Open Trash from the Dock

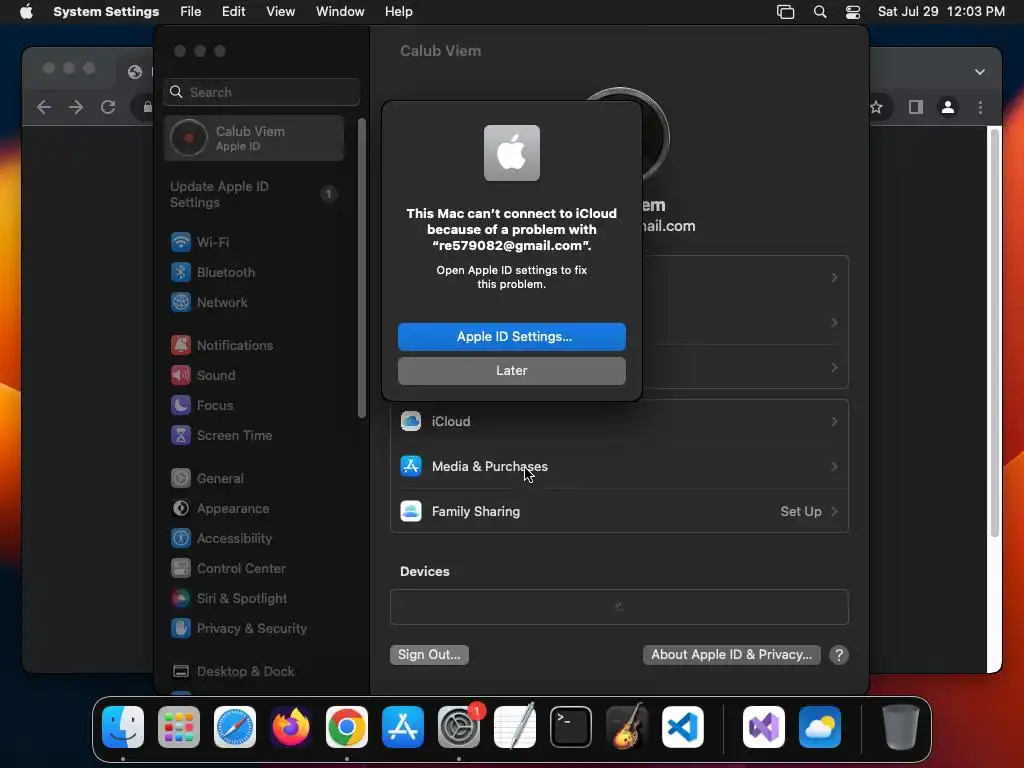point(901,727)
